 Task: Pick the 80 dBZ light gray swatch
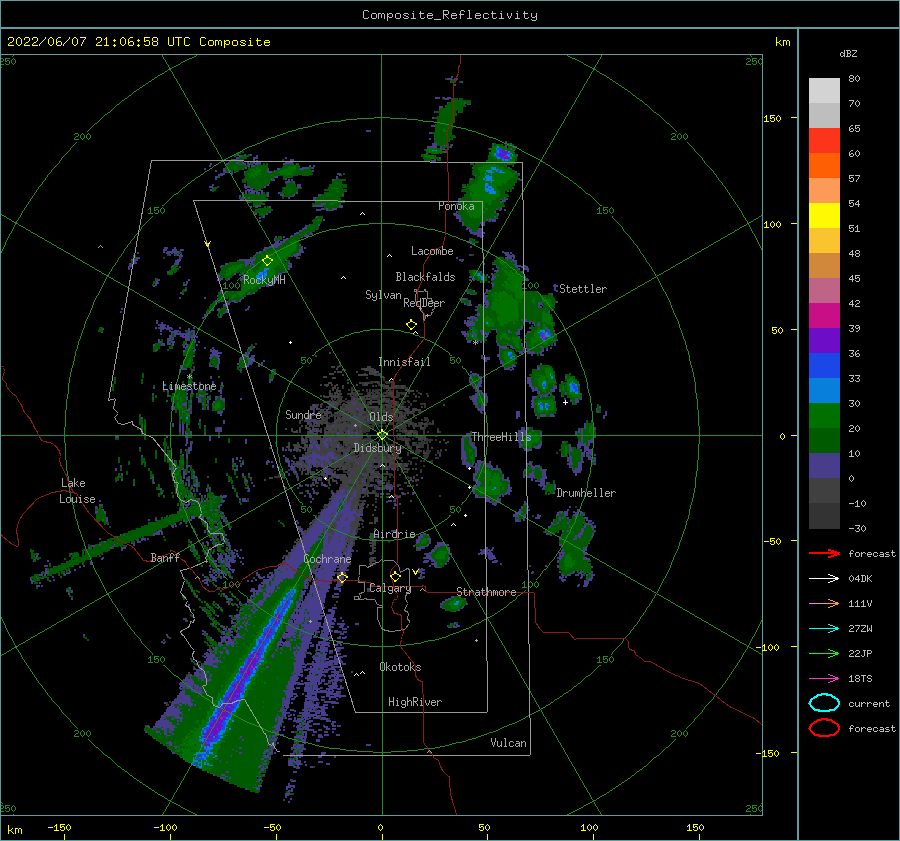pos(824,90)
